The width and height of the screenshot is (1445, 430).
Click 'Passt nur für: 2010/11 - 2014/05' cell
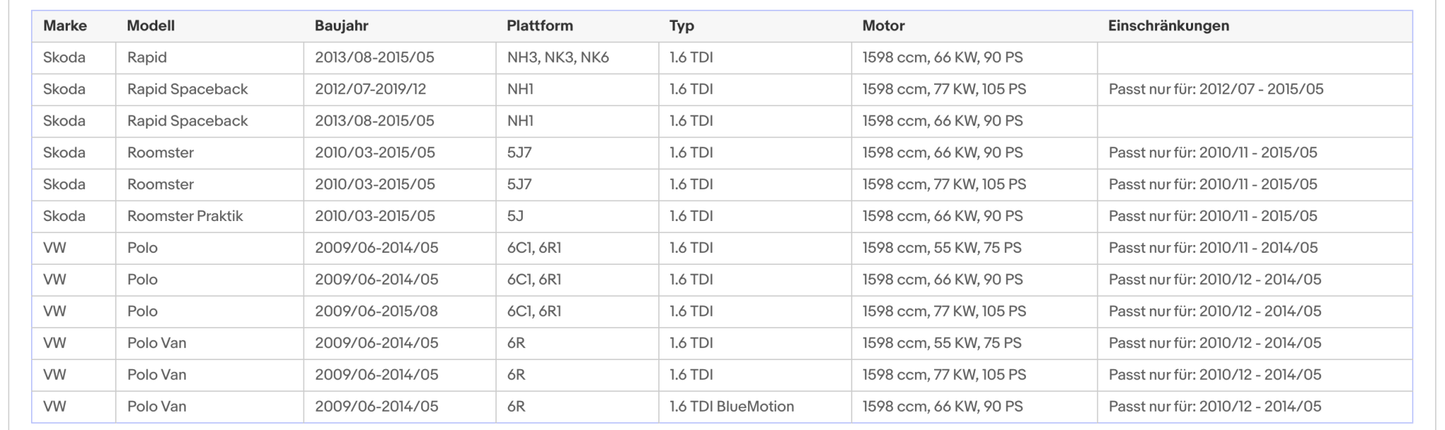pyautogui.click(x=1213, y=248)
